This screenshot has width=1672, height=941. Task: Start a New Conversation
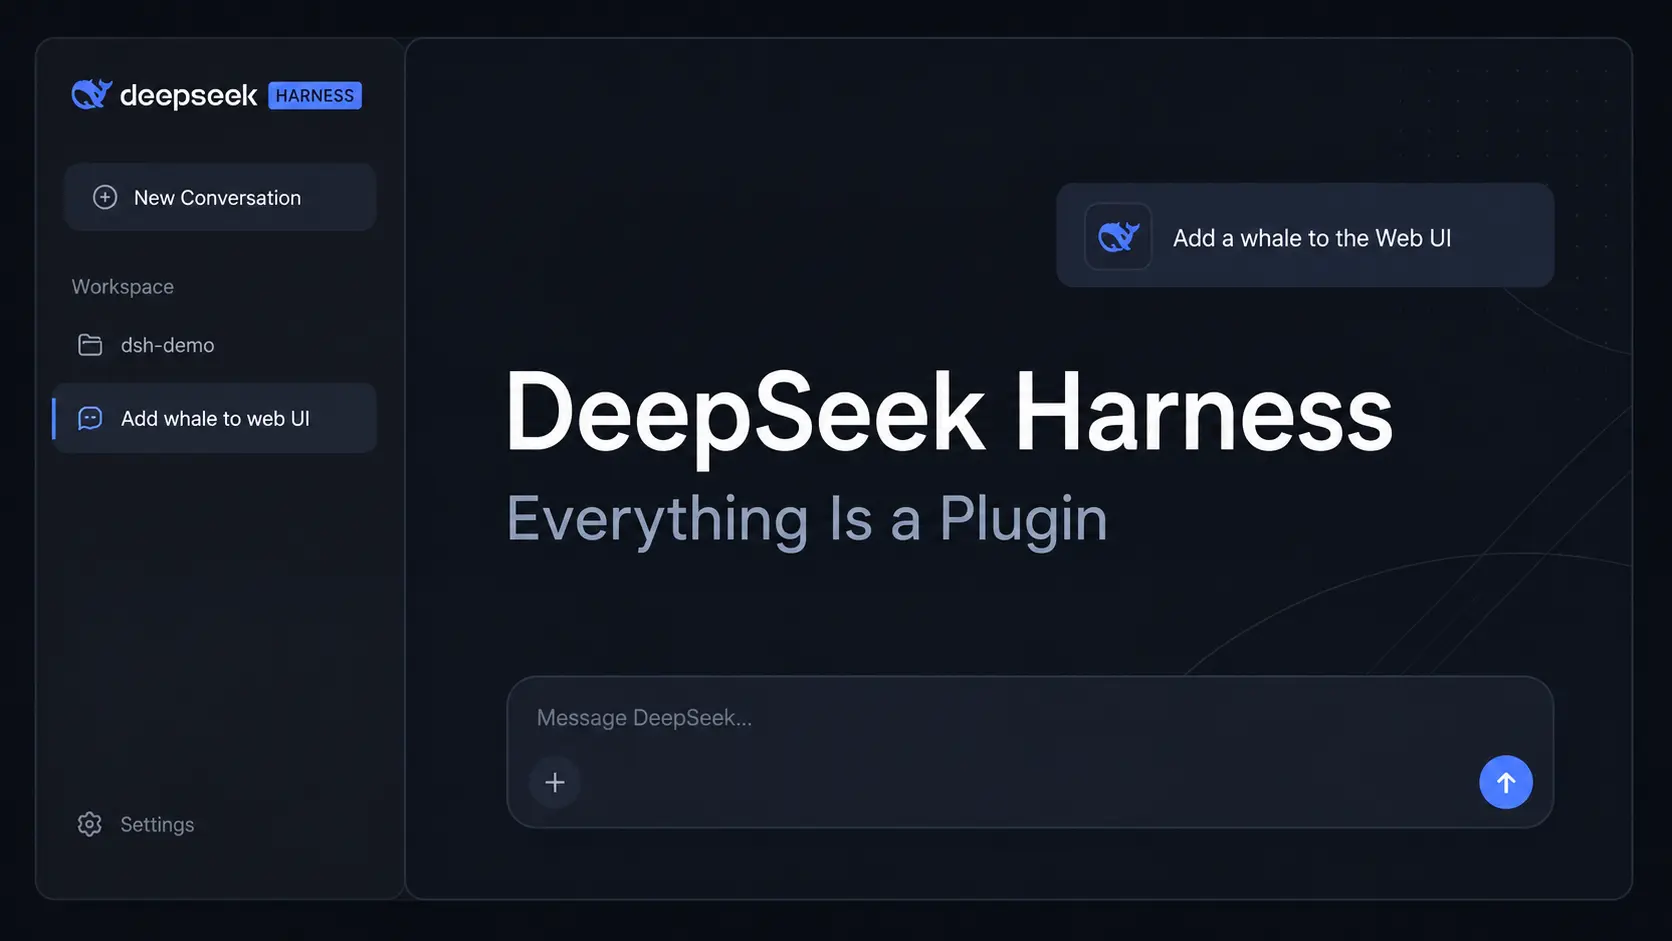220,197
